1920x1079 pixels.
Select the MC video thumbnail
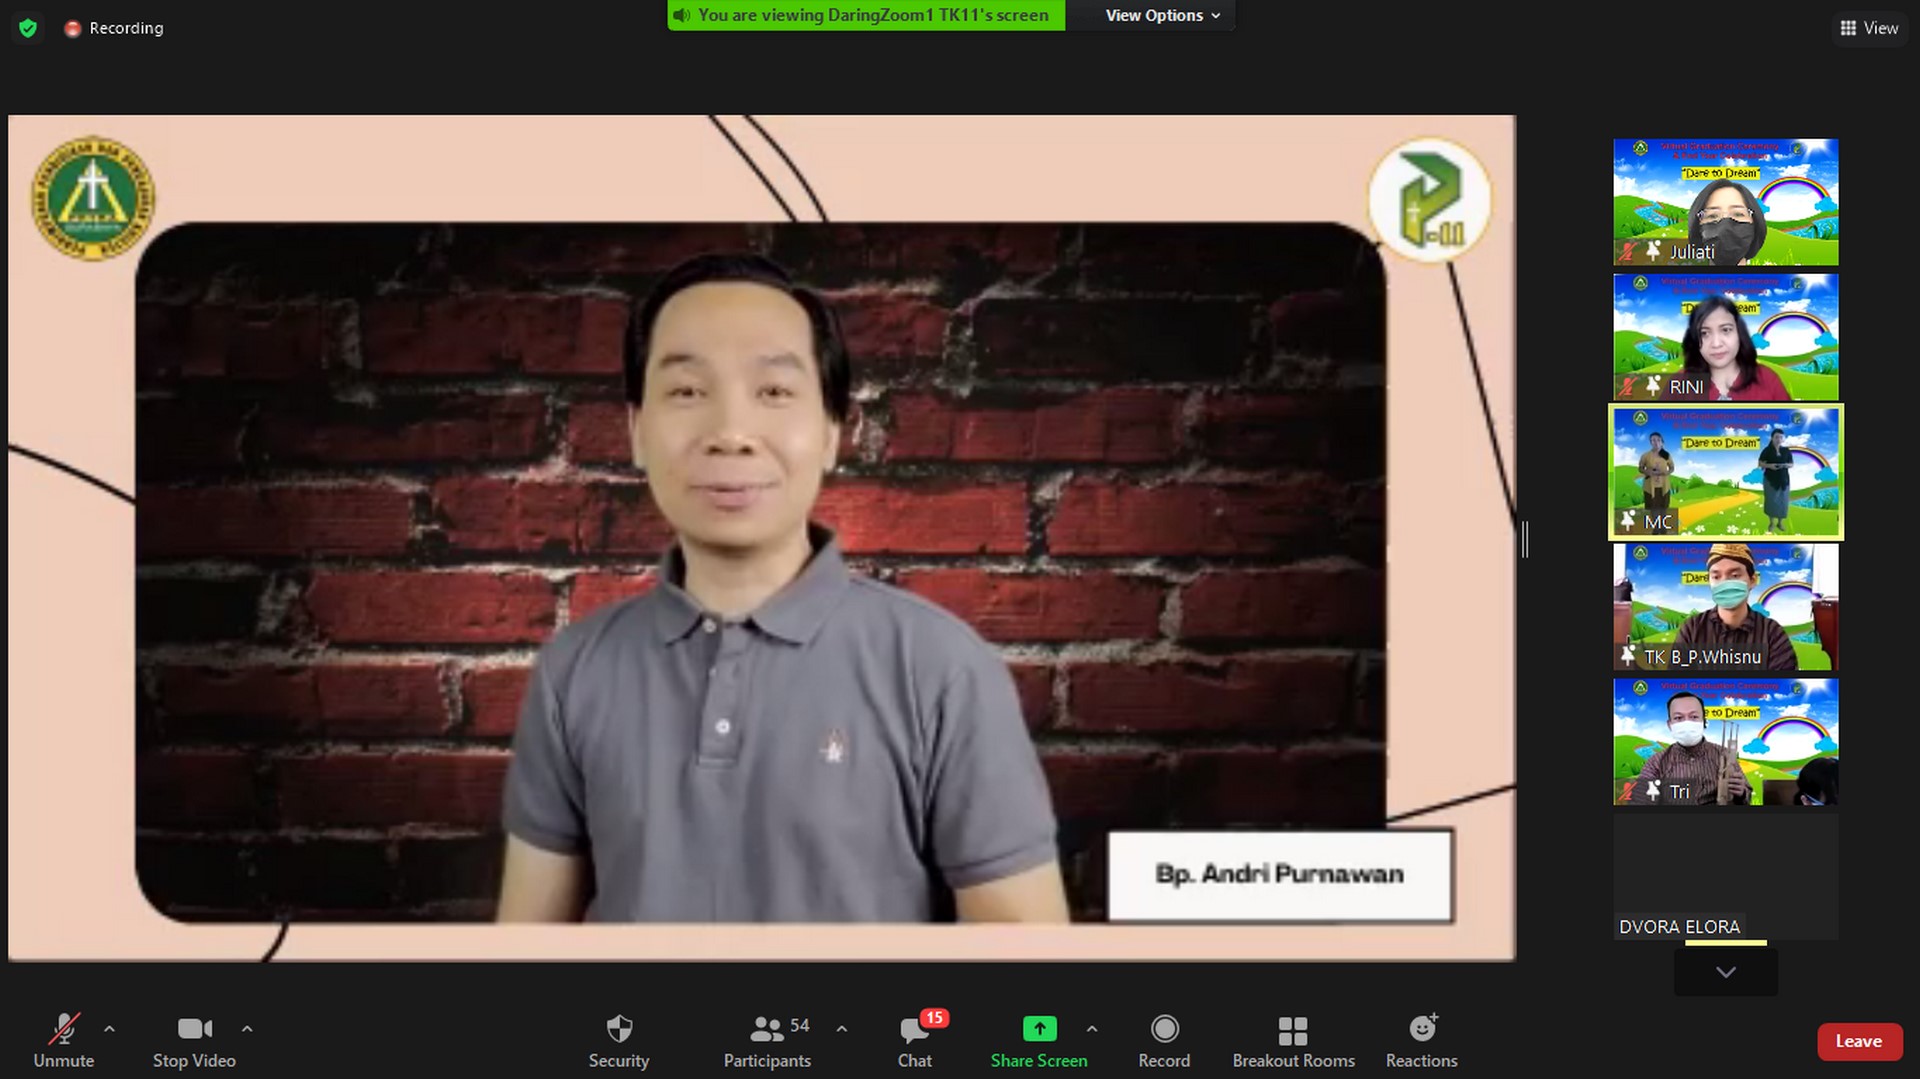pyautogui.click(x=1726, y=472)
